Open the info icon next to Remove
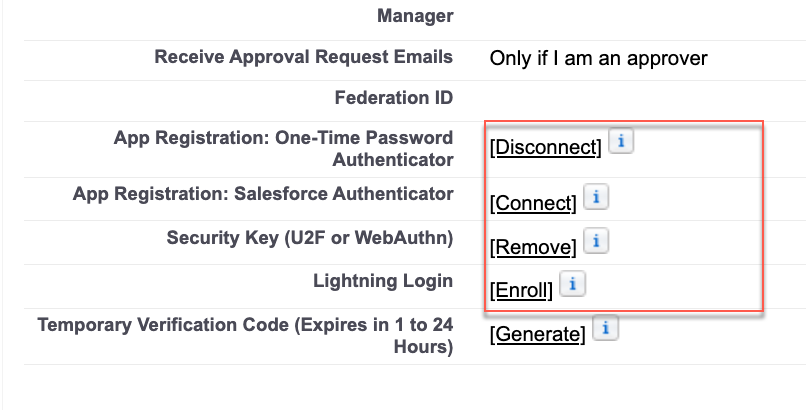The width and height of the screenshot is (806, 410). click(x=596, y=240)
